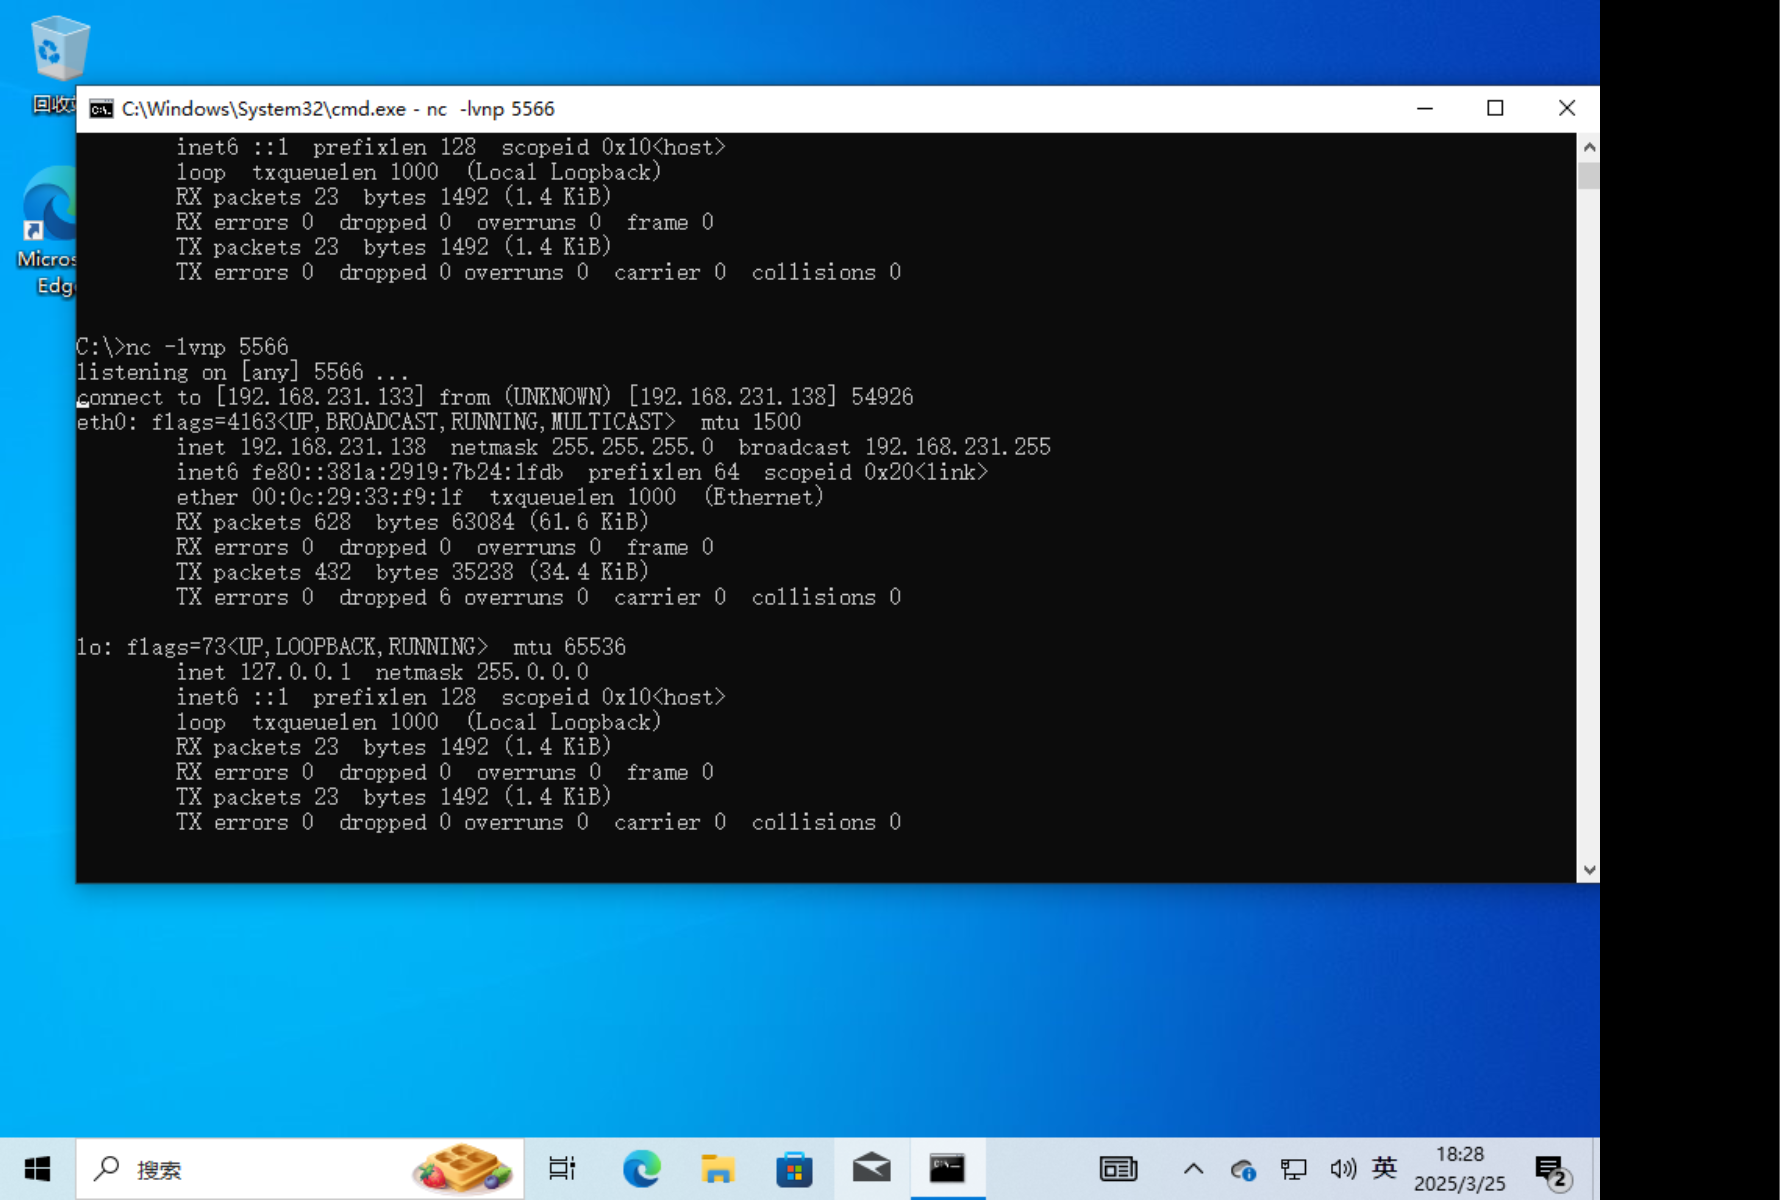Launch Microsoft Edge from the taskbar

[x=641, y=1168]
